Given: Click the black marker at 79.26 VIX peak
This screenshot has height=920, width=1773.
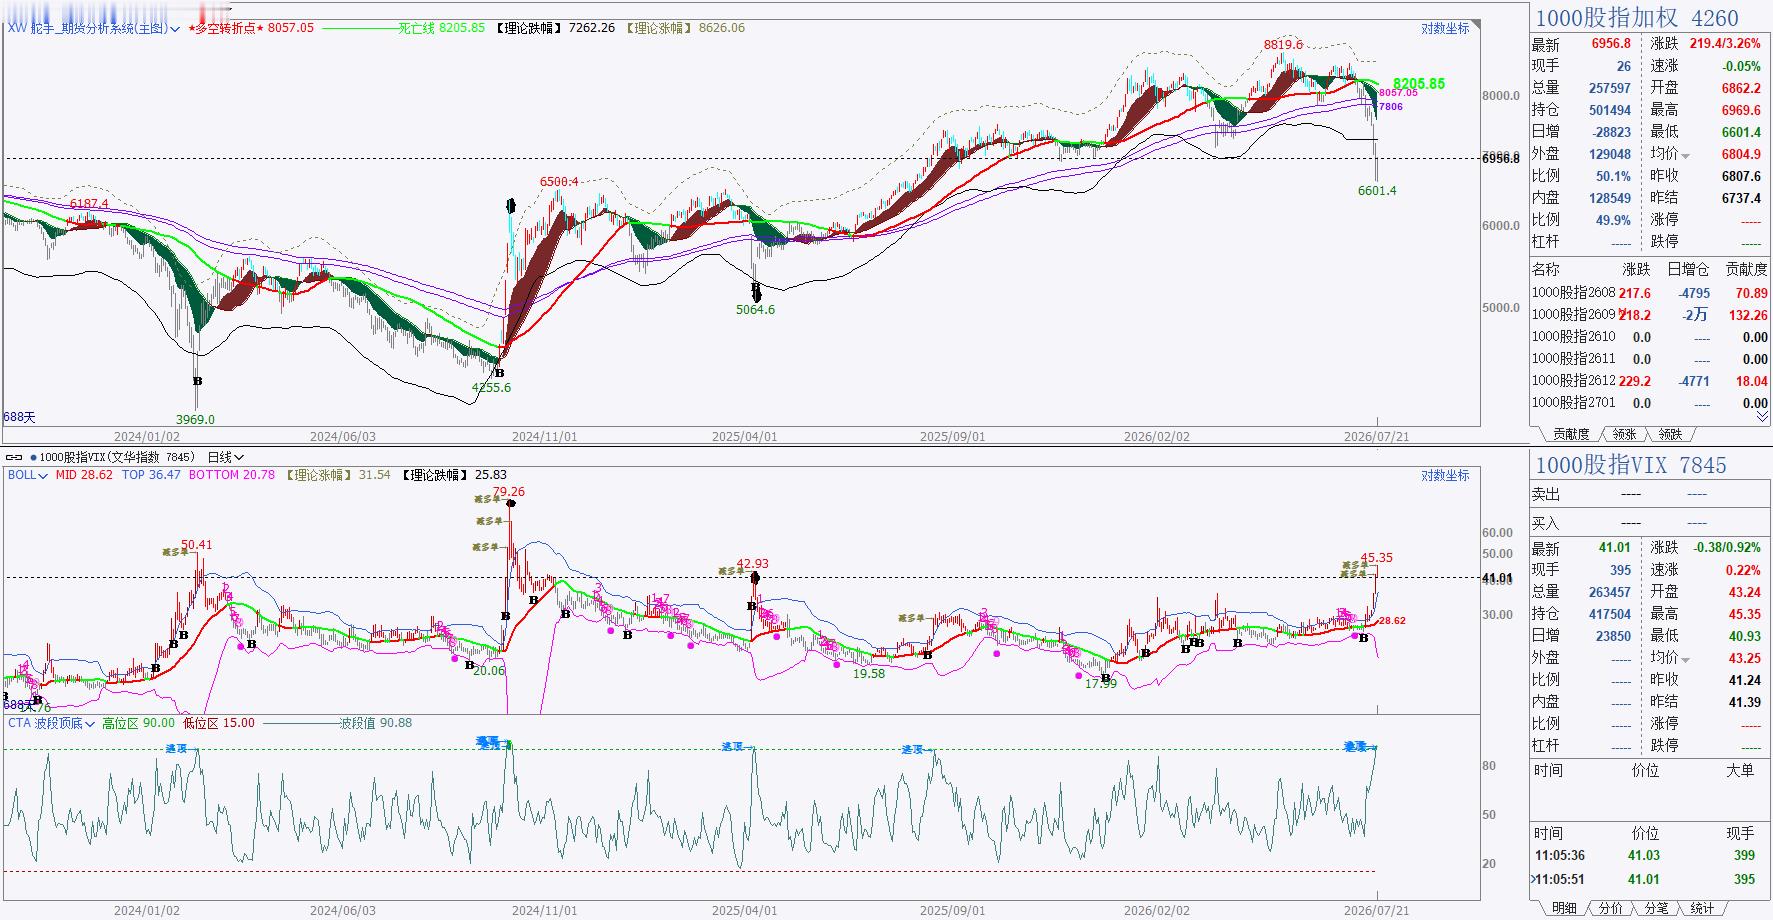Looking at the screenshot, I should point(511,503).
